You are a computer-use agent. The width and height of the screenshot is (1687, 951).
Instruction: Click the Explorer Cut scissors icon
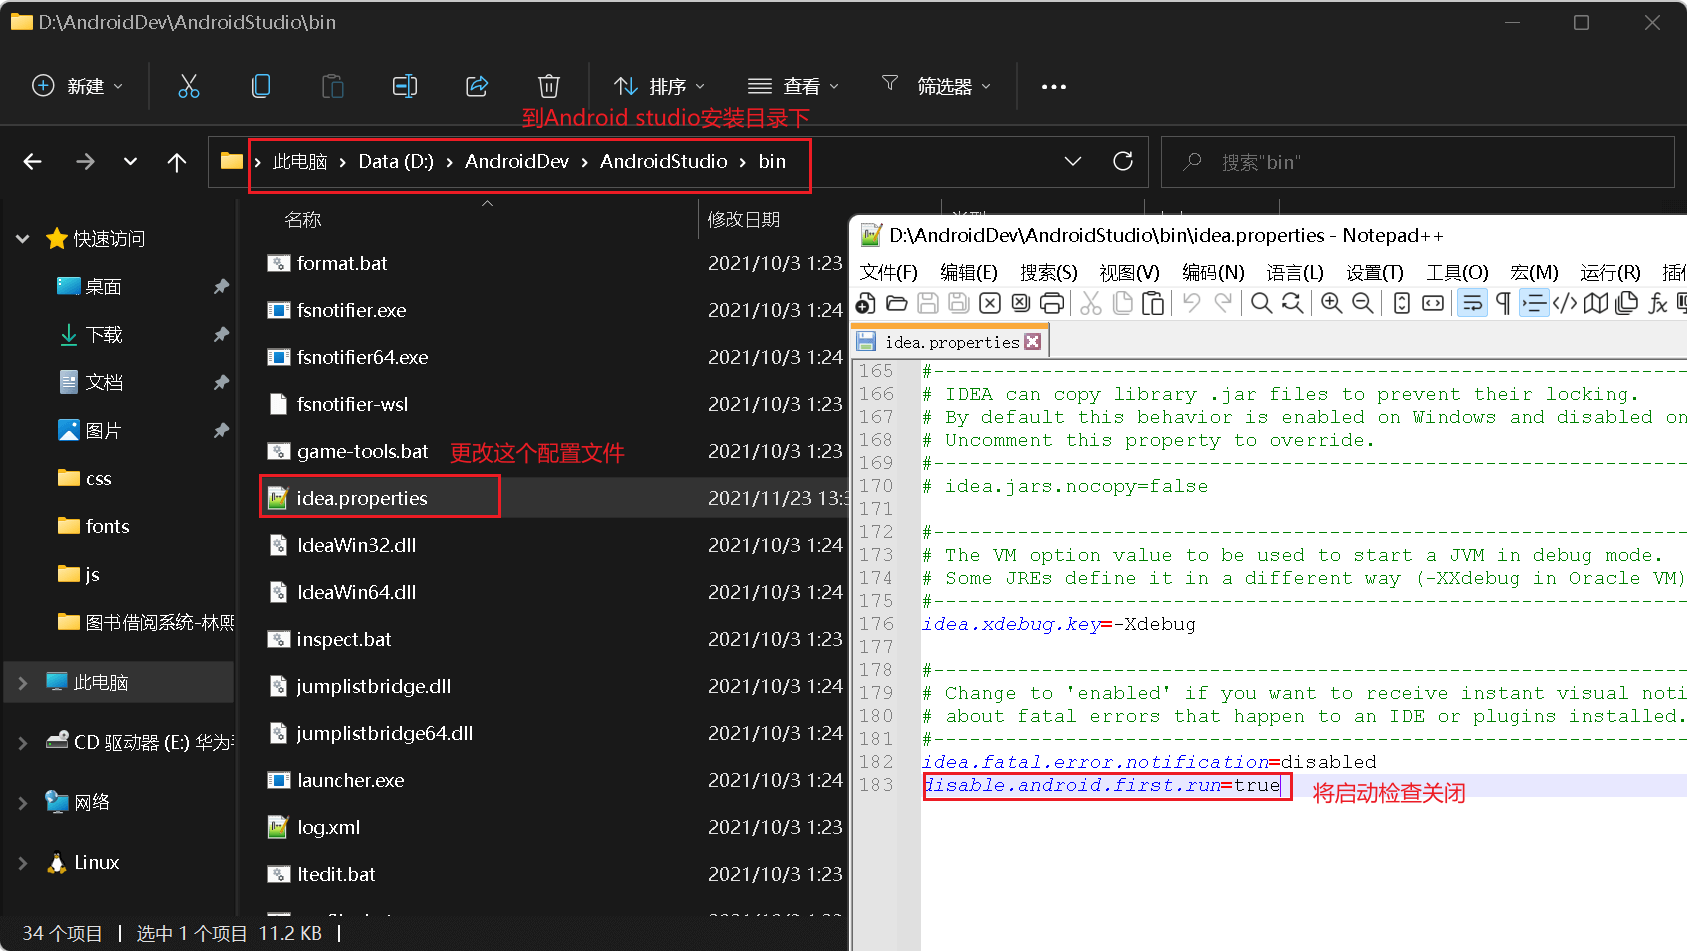coord(189,86)
